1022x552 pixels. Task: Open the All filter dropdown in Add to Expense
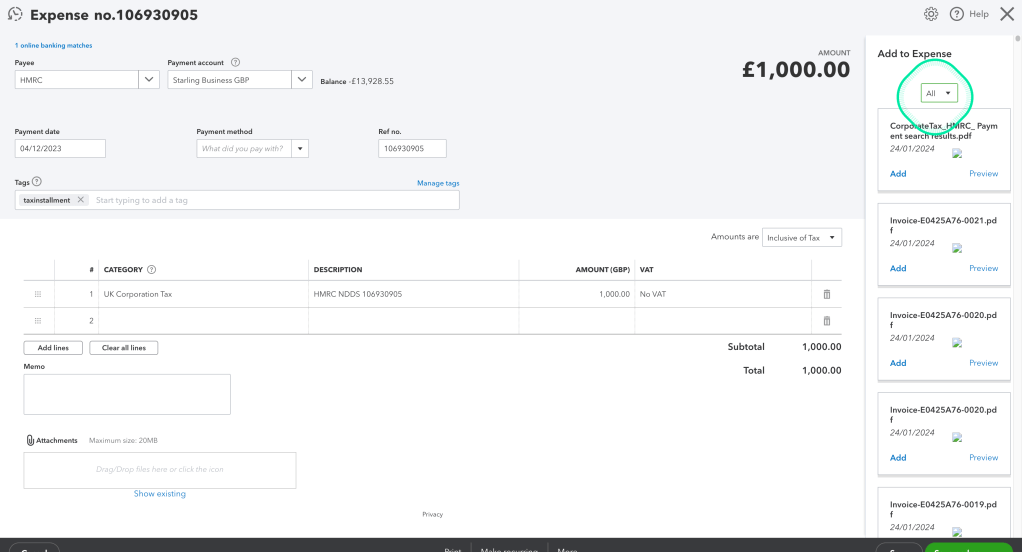(939, 93)
